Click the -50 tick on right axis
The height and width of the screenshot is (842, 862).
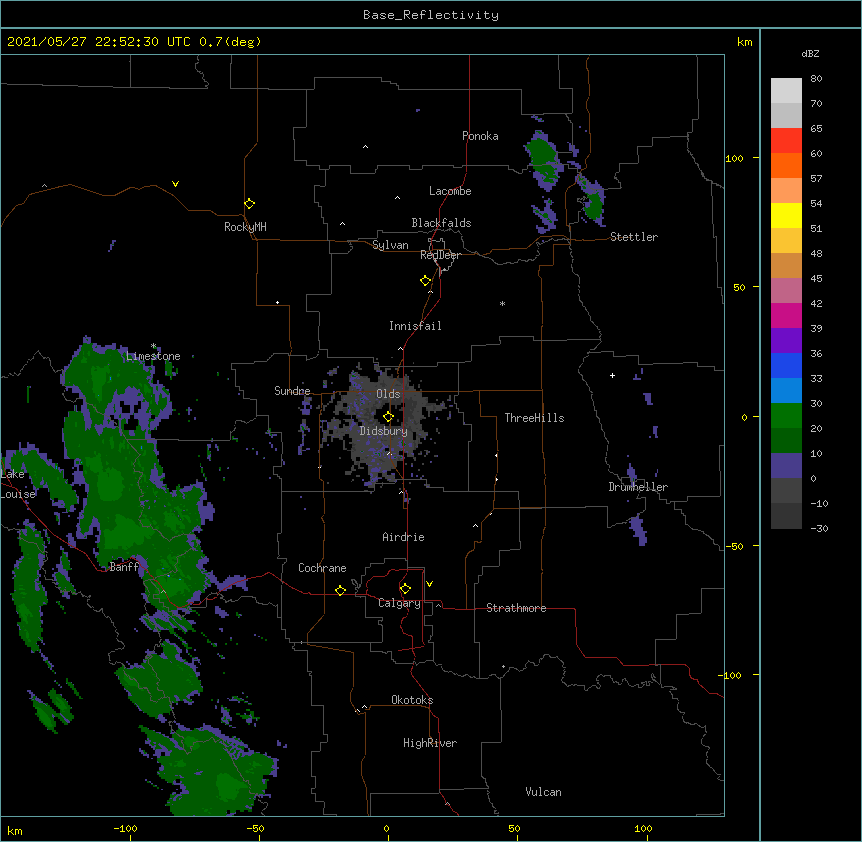pyautogui.click(x=734, y=546)
